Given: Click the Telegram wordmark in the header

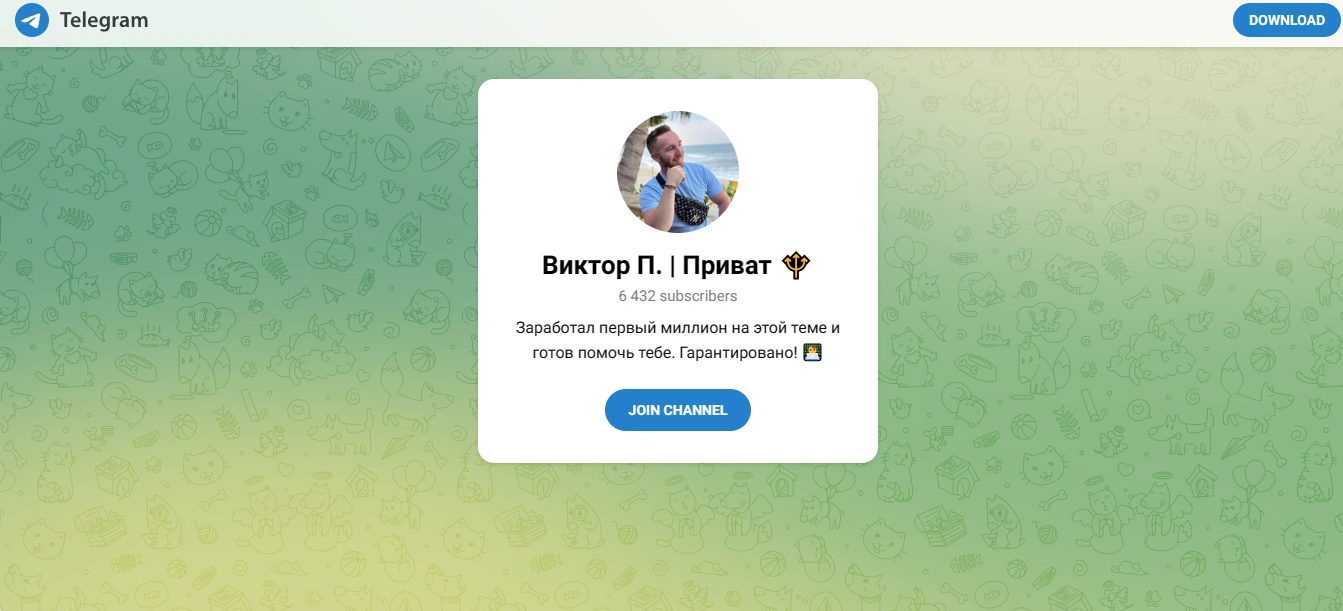Looking at the screenshot, I should click(x=104, y=20).
